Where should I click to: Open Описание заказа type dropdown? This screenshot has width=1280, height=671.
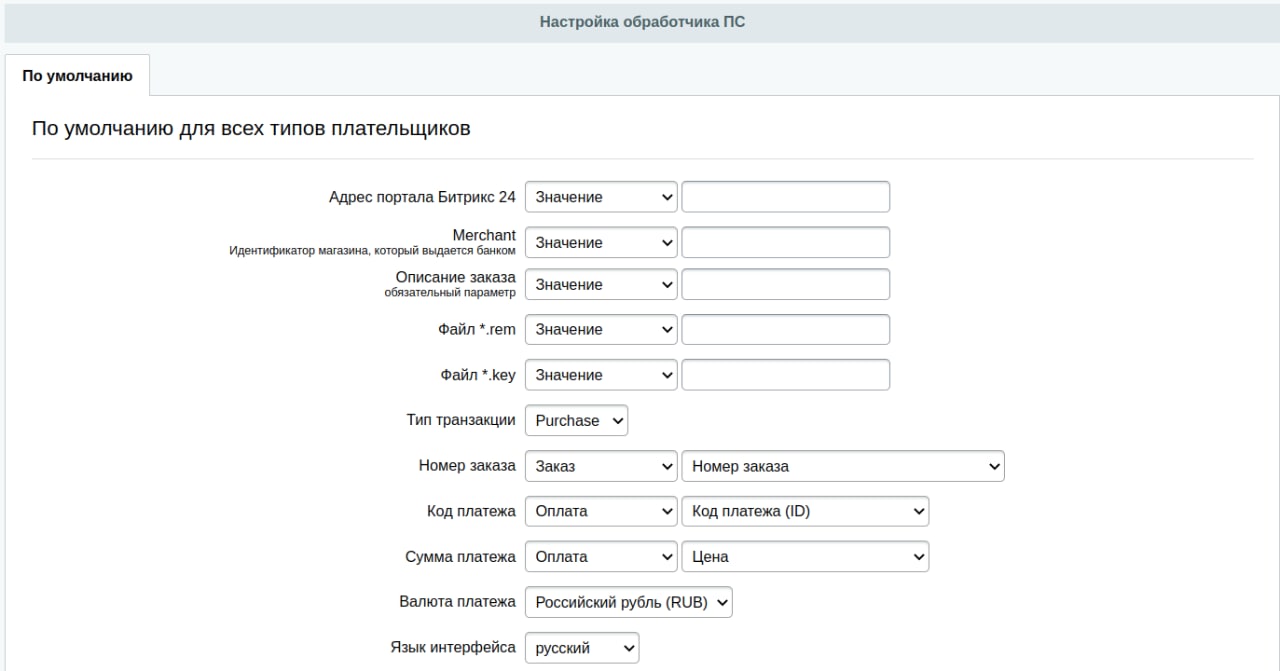tap(601, 285)
